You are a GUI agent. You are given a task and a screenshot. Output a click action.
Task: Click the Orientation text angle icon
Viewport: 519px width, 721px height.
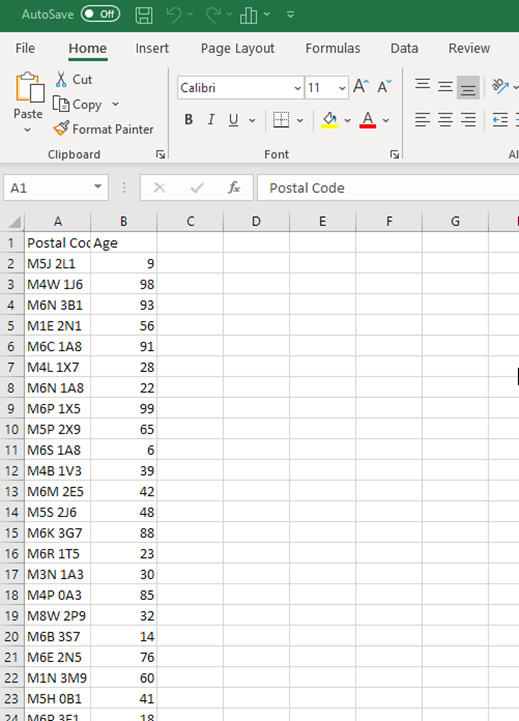[500, 86]
